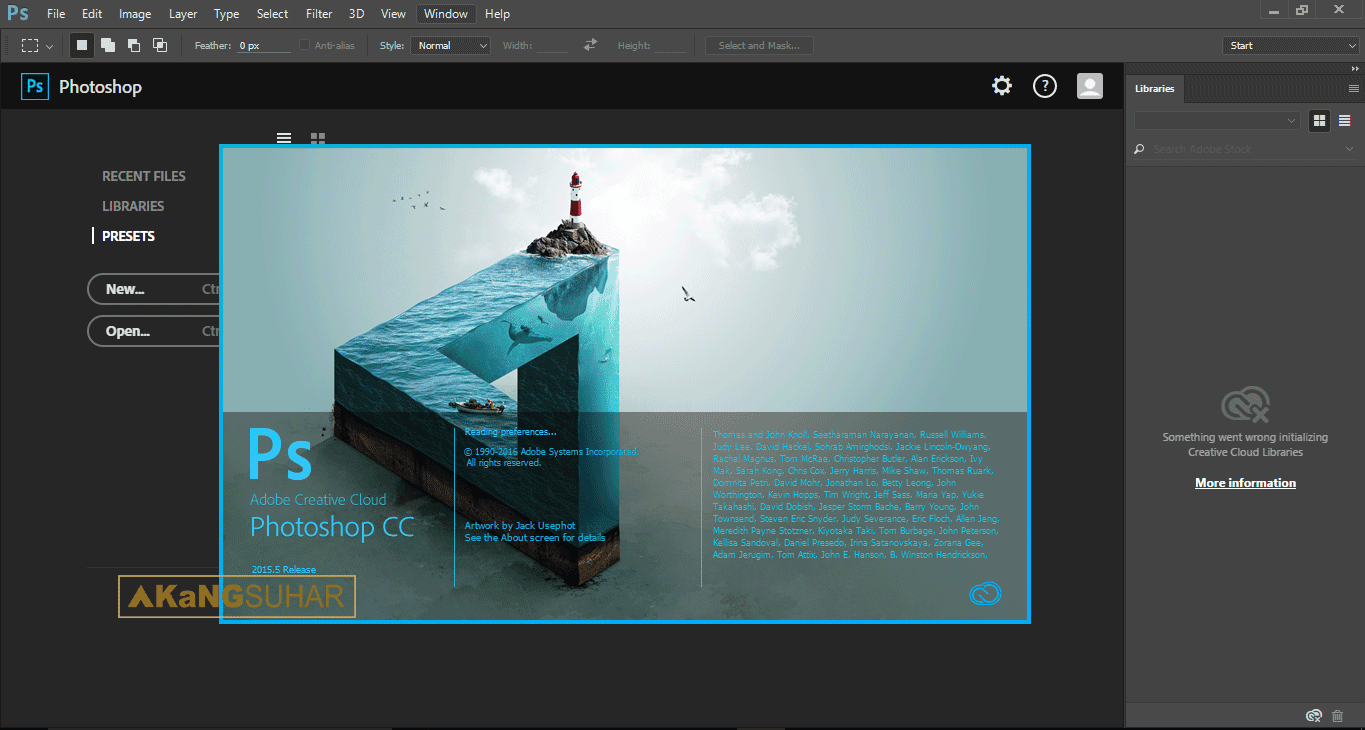Image resolution: width=1365 pixels, height=730 pixels.
Task: Show the RECENT FILES section
Action: click(x=144, y=176)
